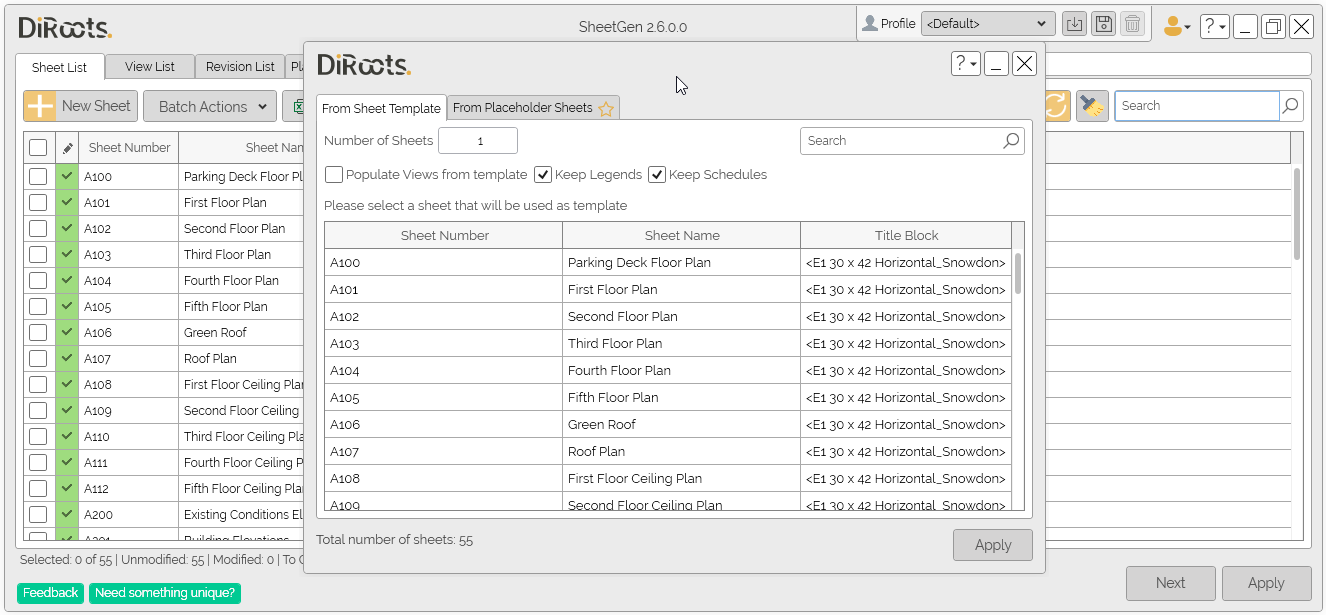Screen dimensions: 1326x615
Task: Open the Profile dropdown
Action: point(987,24)
